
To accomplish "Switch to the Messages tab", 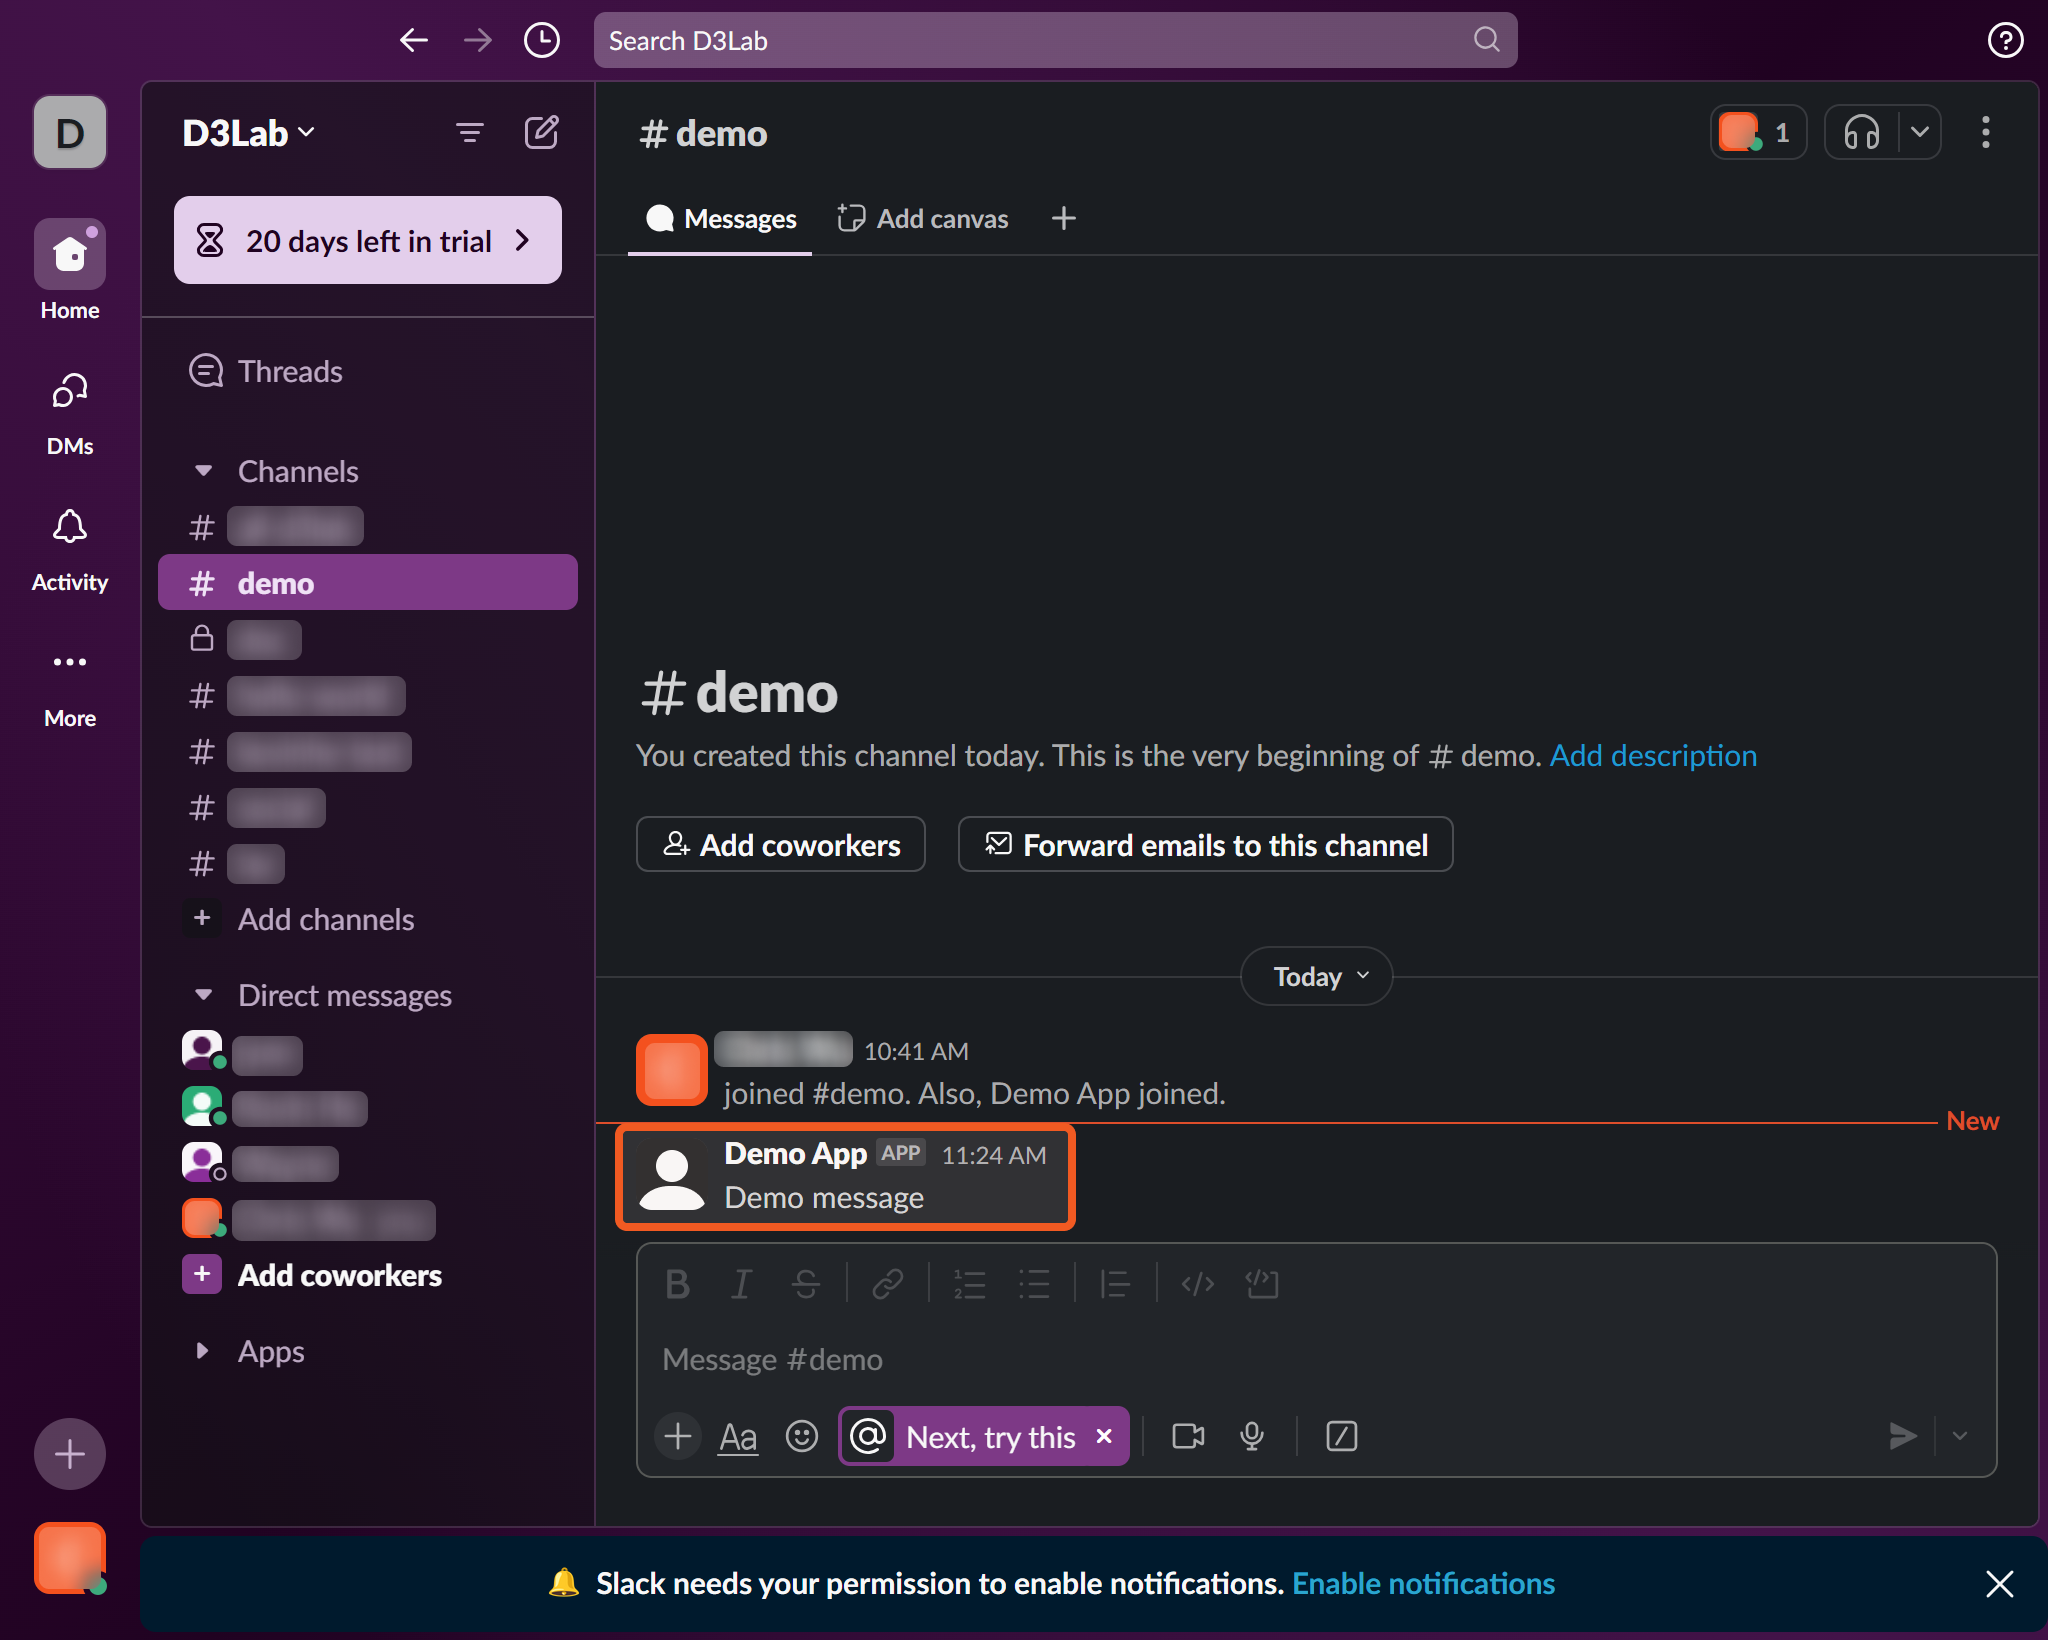I will click(x=720, y=219).
